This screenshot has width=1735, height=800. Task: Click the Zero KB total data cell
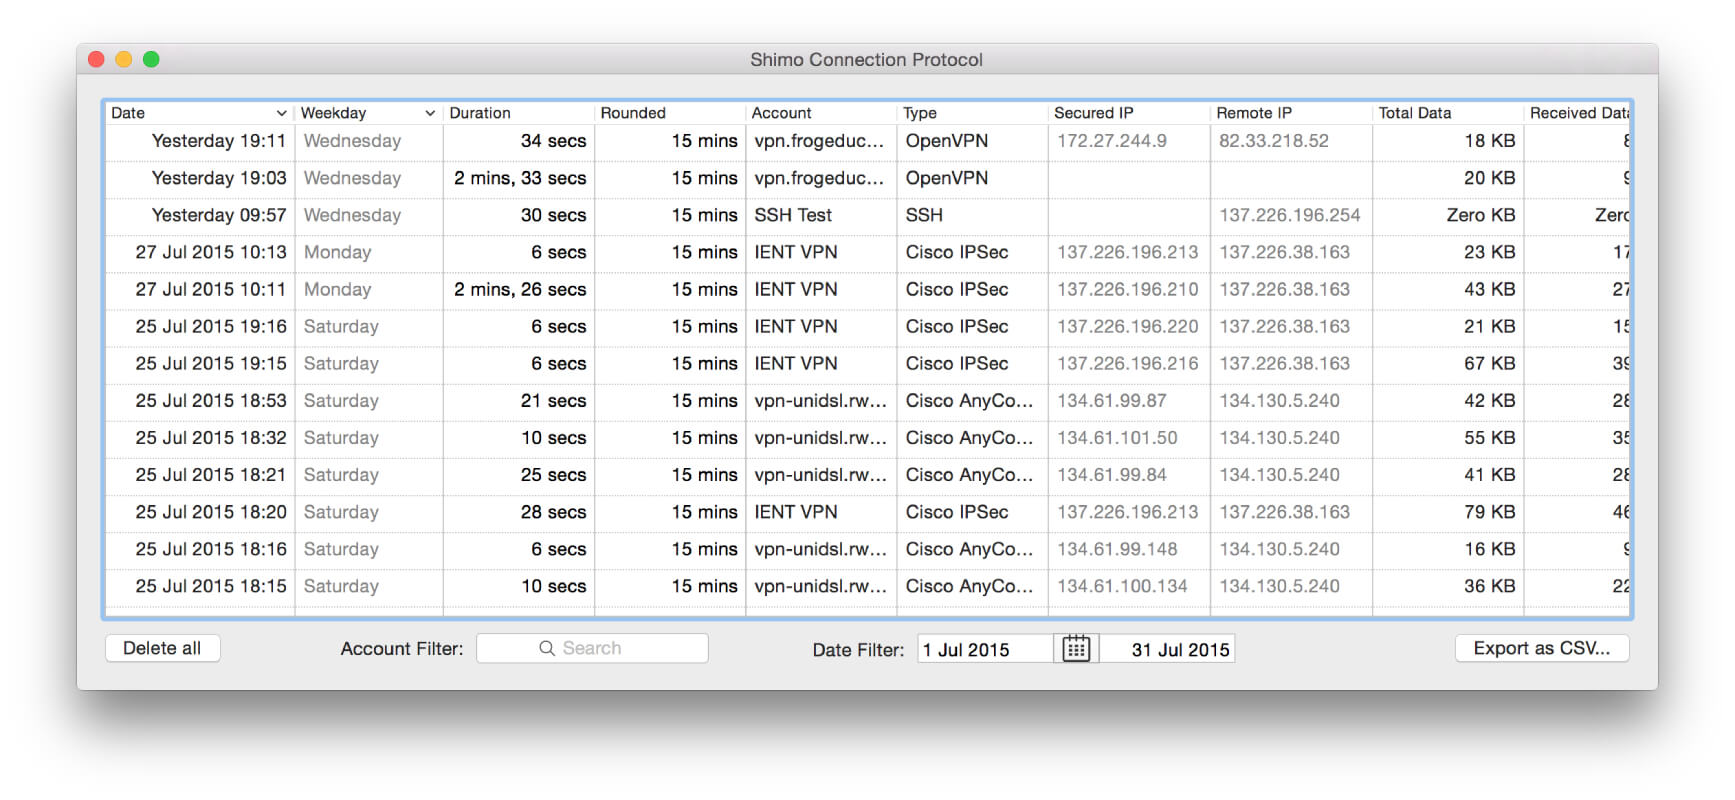[1481, 215]
